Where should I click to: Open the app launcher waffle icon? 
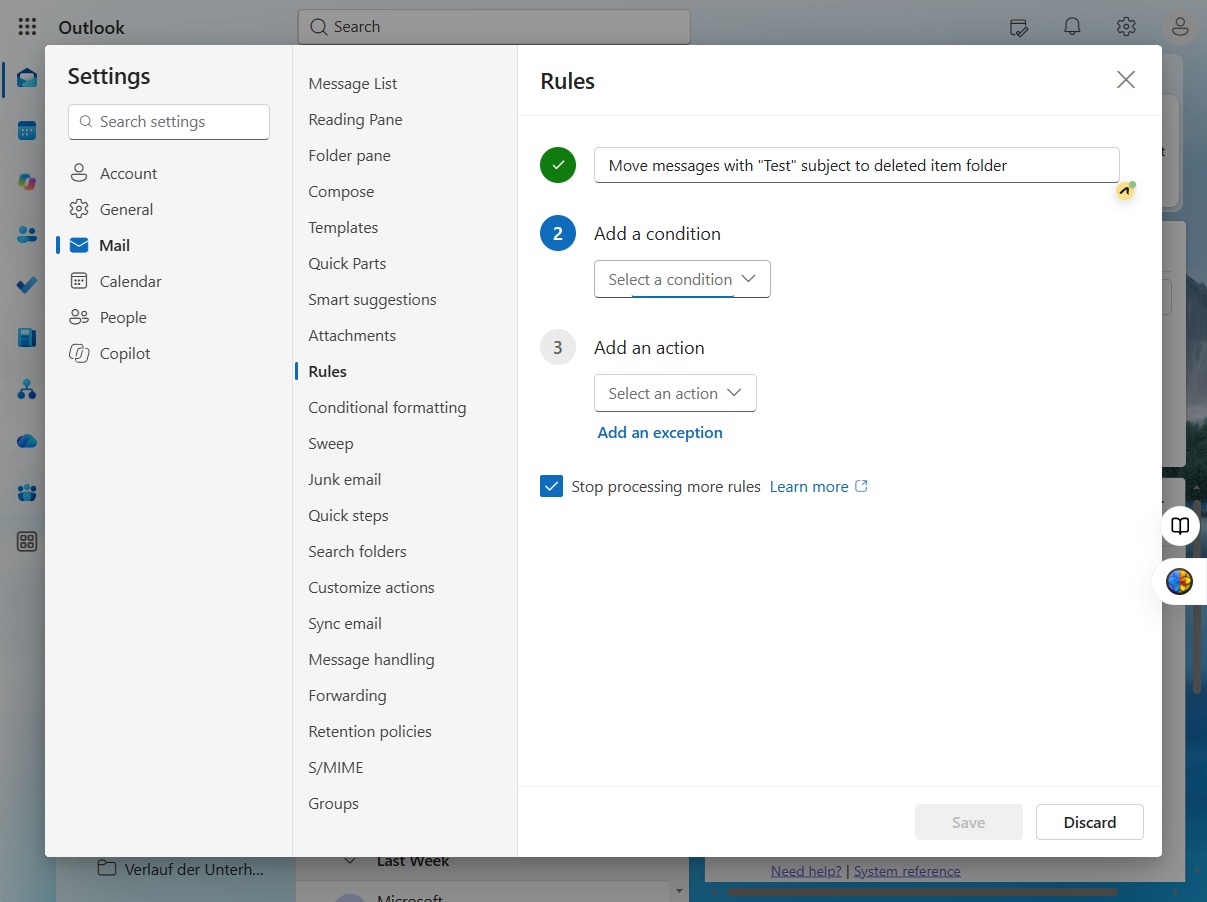tap(27, 27)
